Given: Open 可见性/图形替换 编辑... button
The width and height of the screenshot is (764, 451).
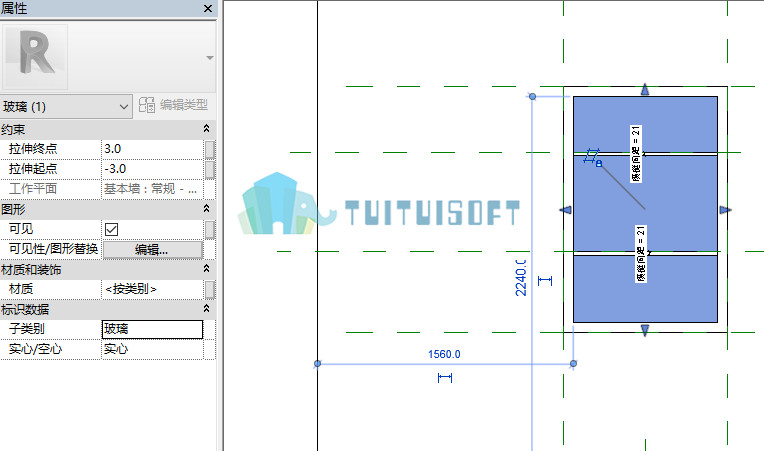Looking at the screenshot, I should point(153,250).
